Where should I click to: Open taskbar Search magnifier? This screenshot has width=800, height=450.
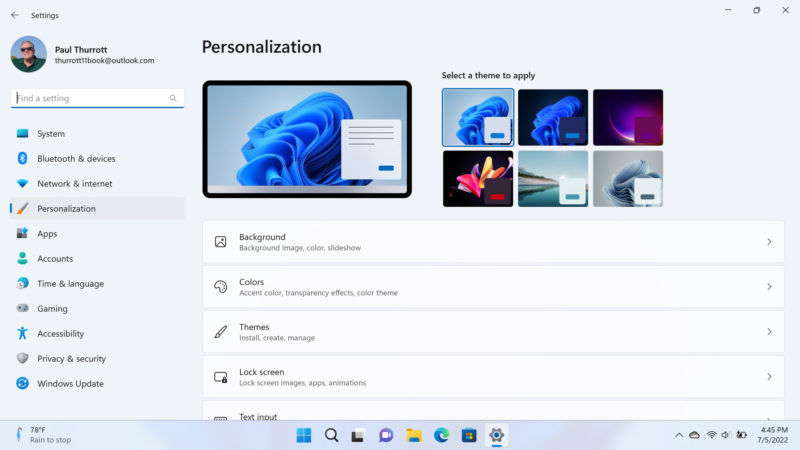[x=332, y=435]
